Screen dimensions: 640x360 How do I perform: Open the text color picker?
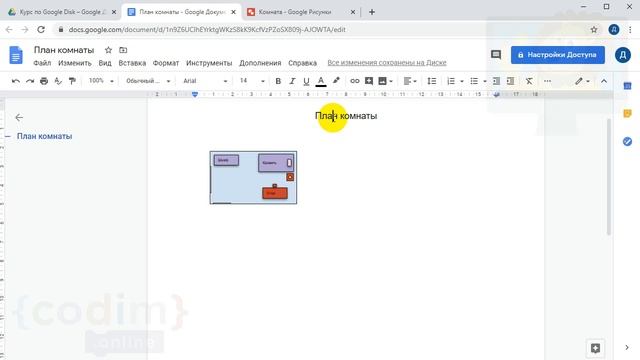(x=321, y=81)
